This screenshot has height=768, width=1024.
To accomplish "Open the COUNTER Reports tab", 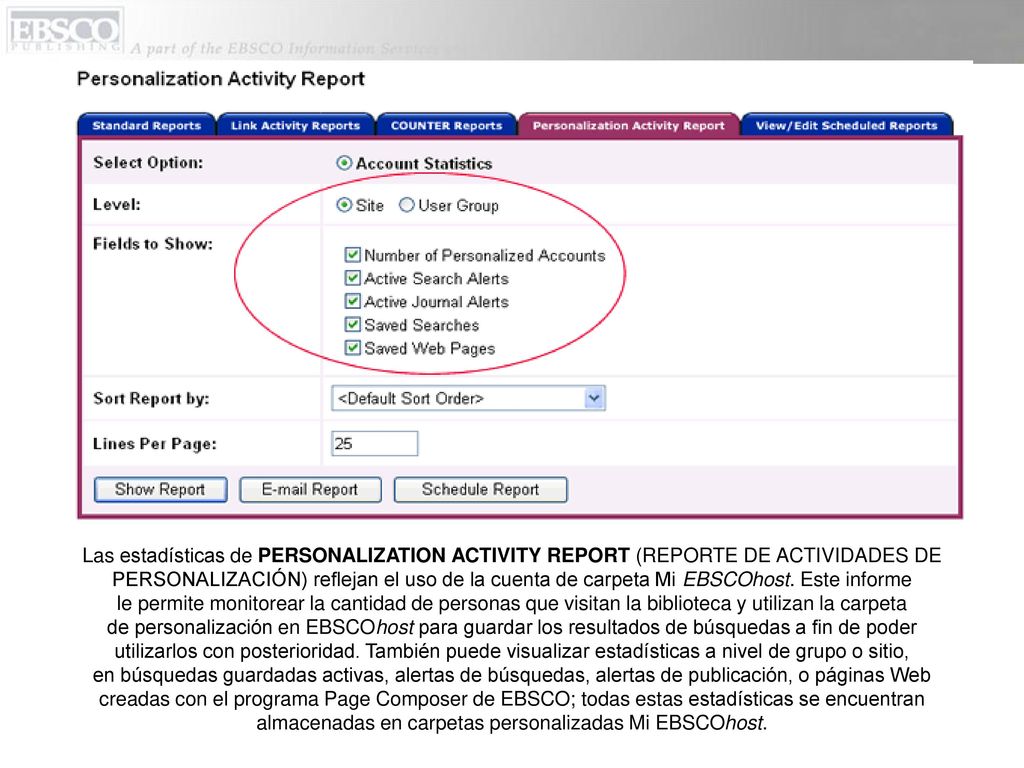I will click(x=447, y=125).
